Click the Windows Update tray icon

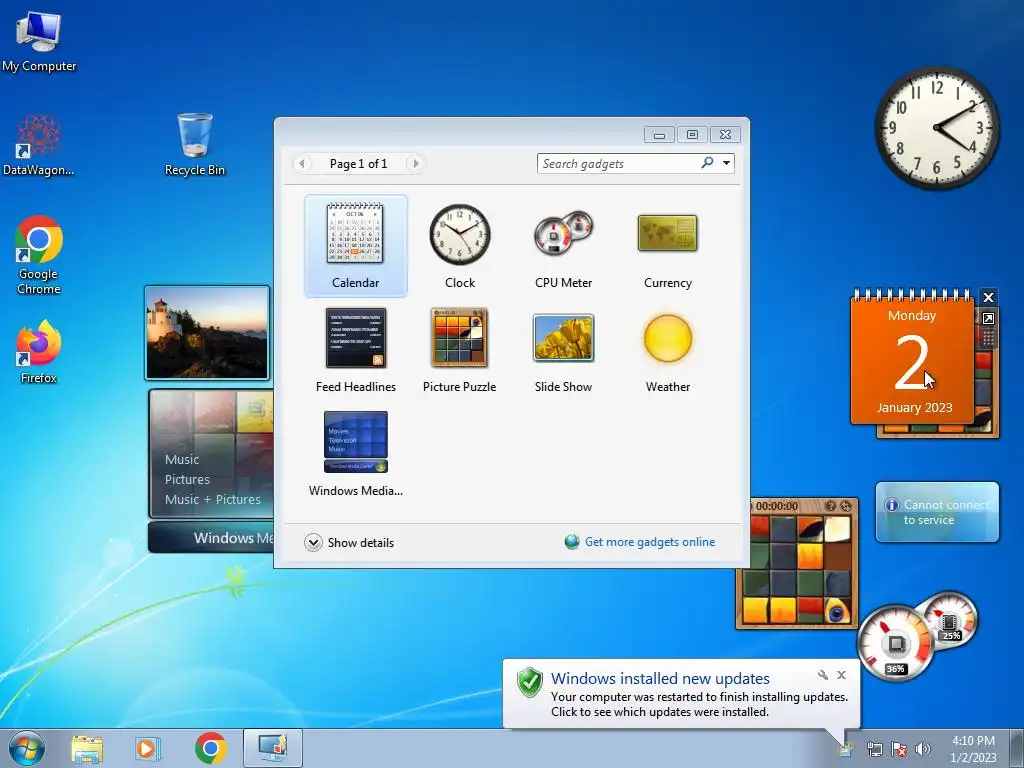pyautogui.click(x=846, y=749)
